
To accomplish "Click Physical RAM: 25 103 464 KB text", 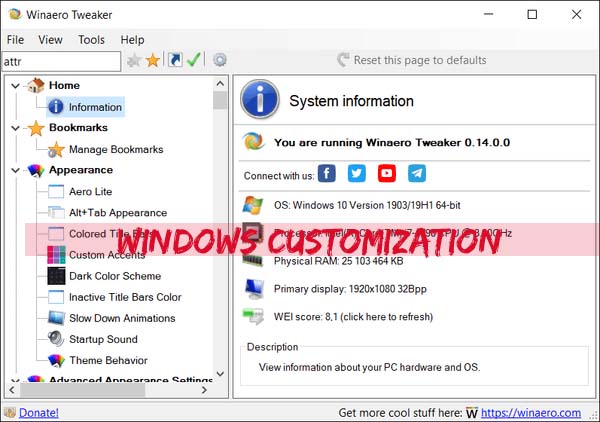I will click(x=338, y=261).
